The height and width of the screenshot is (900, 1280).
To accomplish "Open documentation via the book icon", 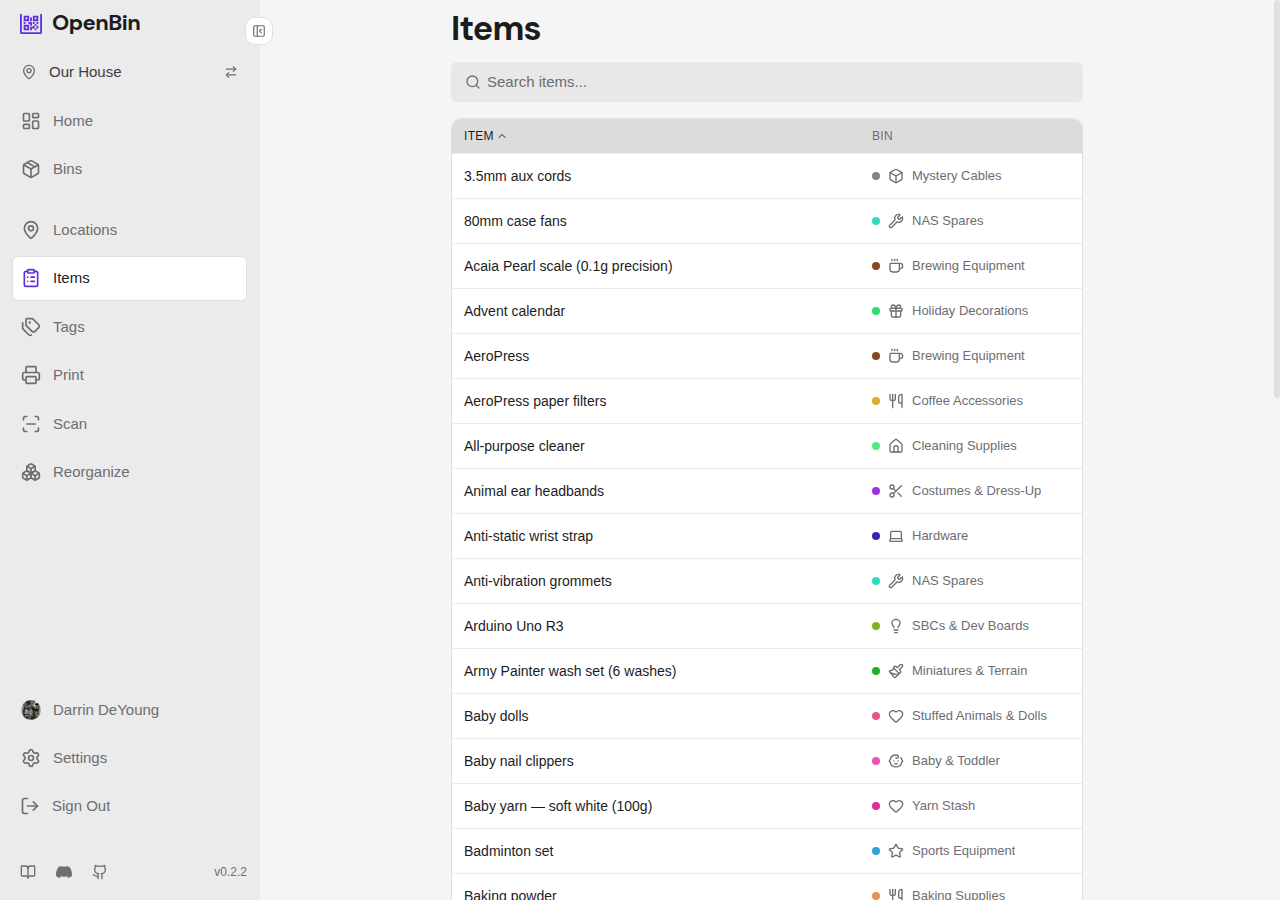I will (28, 872).
